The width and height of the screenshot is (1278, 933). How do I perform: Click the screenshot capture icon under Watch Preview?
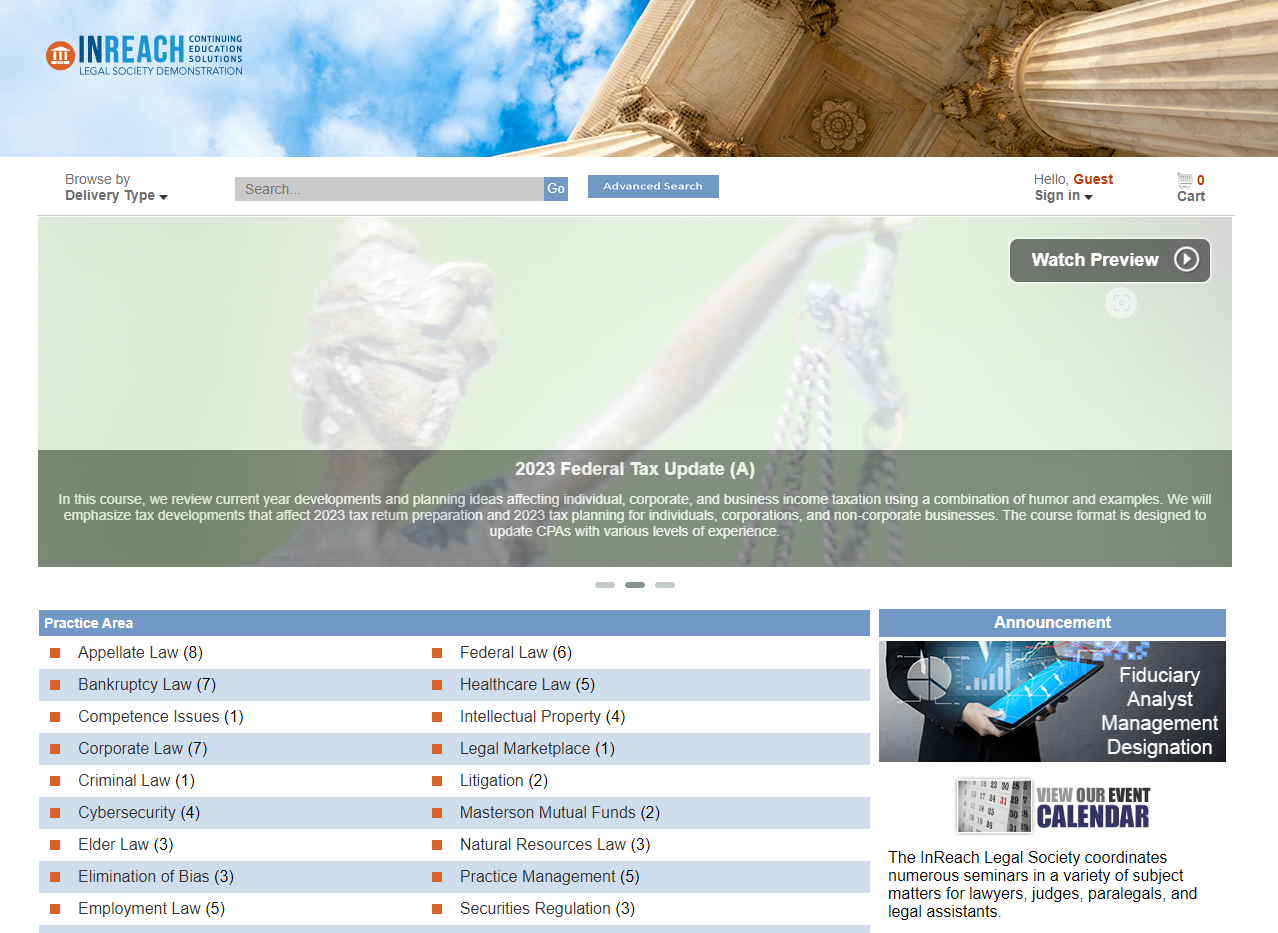point(1121,303)
